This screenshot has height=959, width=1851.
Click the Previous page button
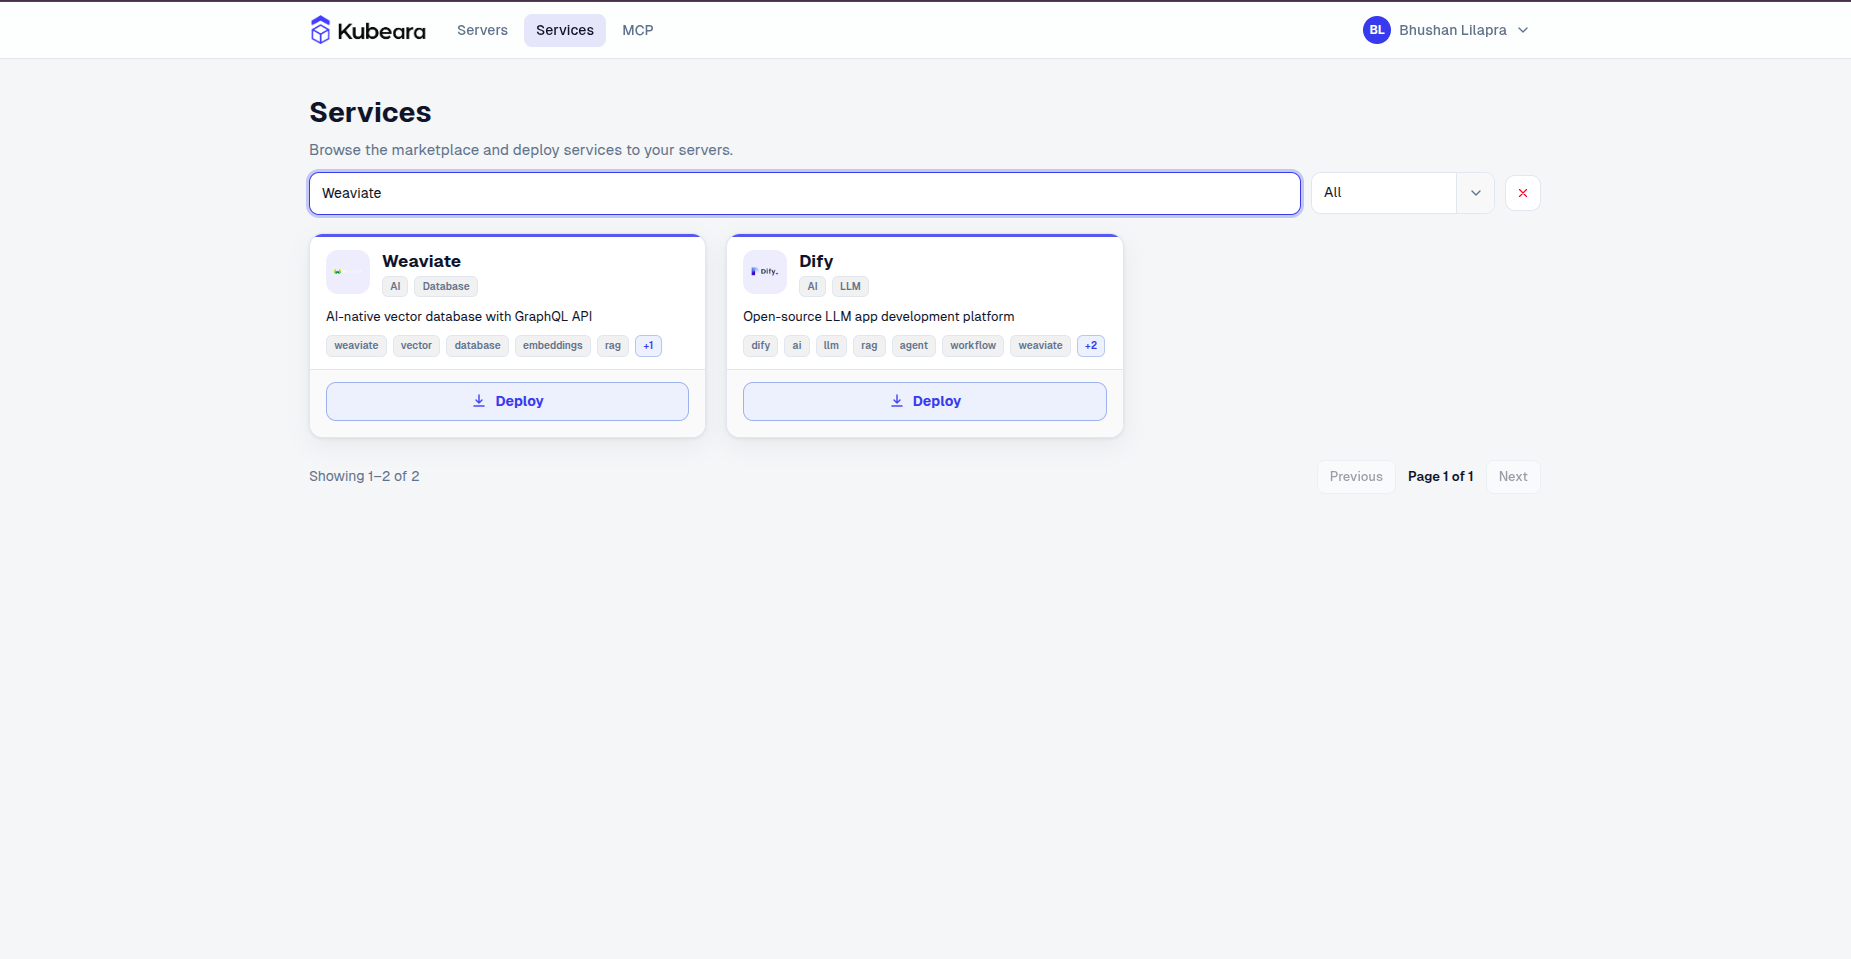click(1356, 477)
